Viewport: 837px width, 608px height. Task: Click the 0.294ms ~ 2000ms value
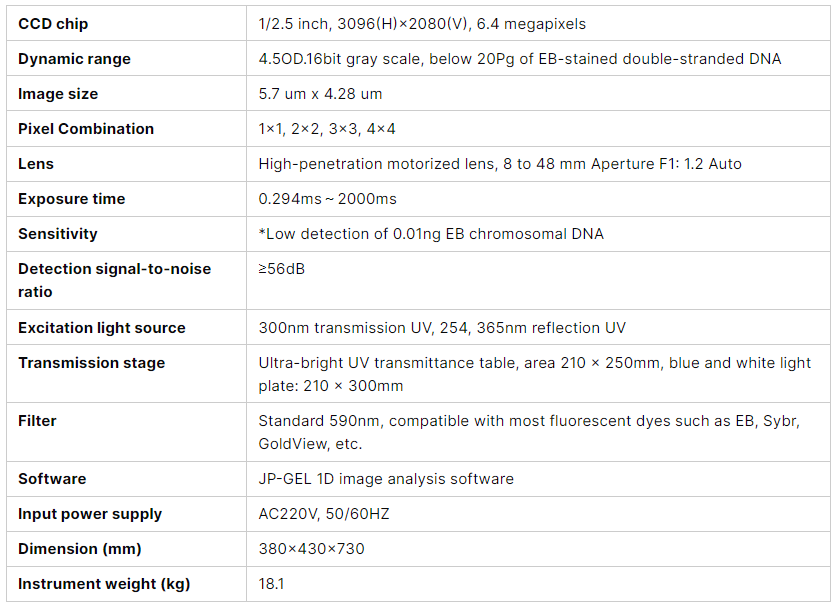(x=327, y=199)
